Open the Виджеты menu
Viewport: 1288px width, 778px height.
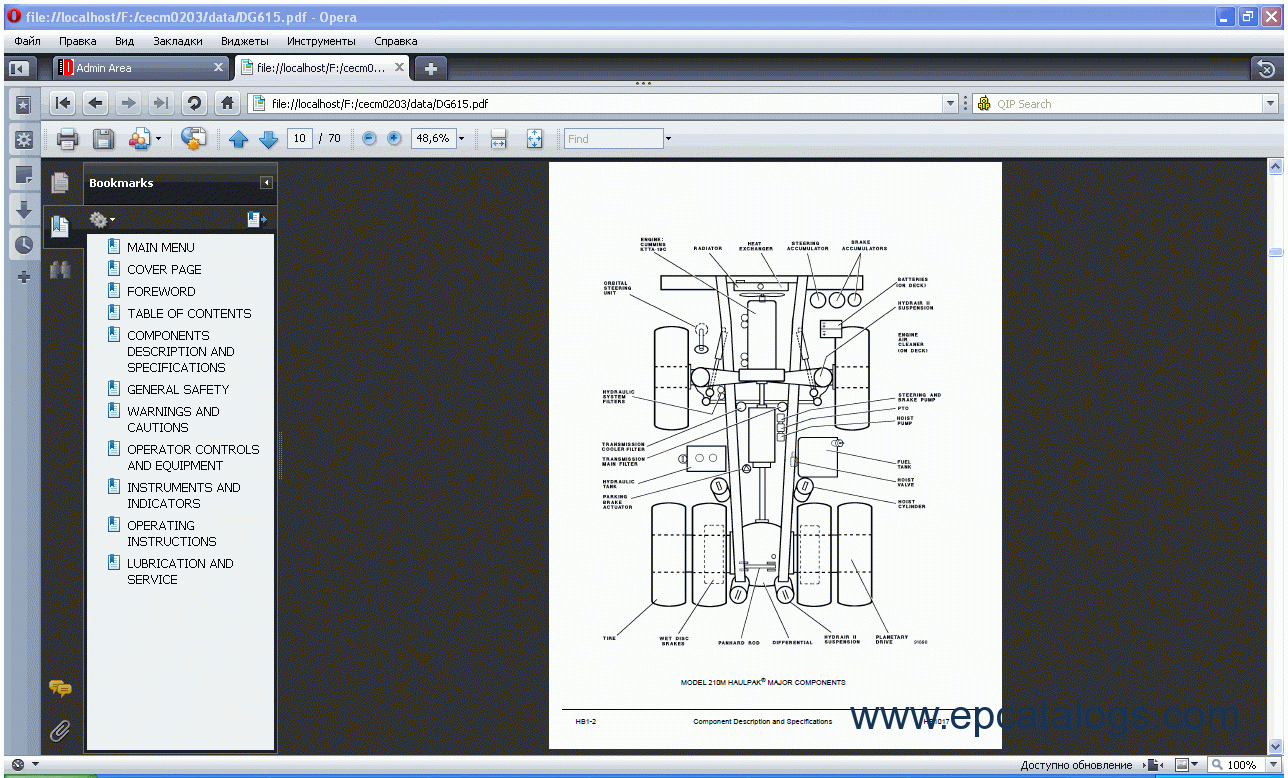tap(244, 41)
